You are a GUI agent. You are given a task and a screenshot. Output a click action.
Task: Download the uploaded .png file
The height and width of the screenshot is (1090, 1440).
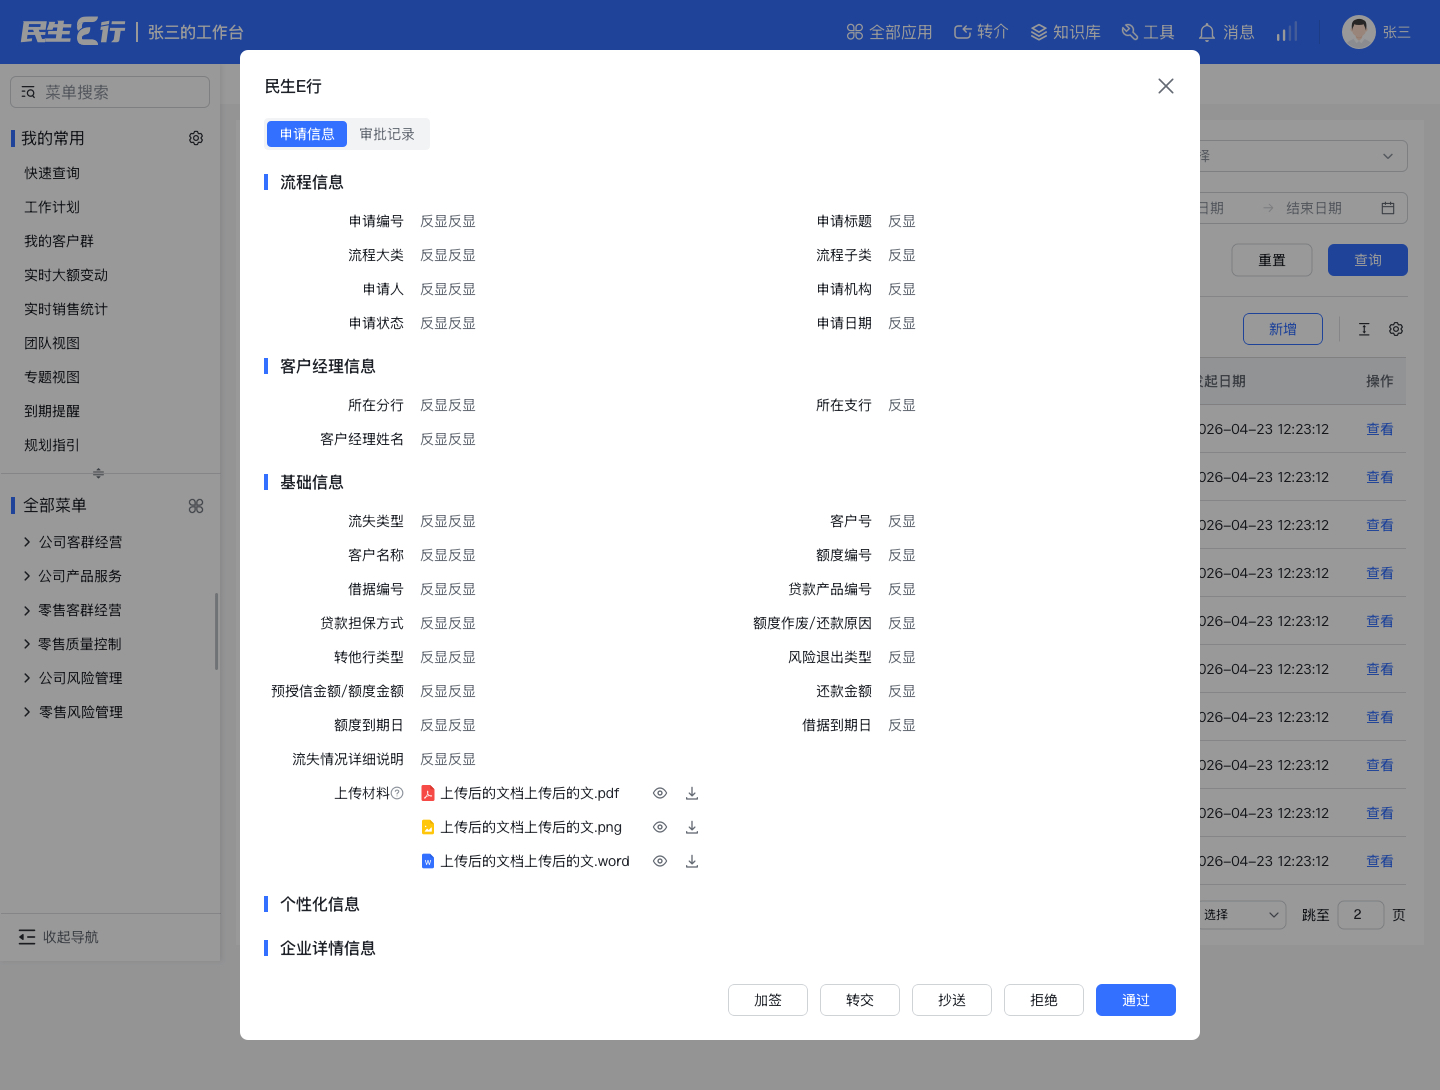point(692,827)
